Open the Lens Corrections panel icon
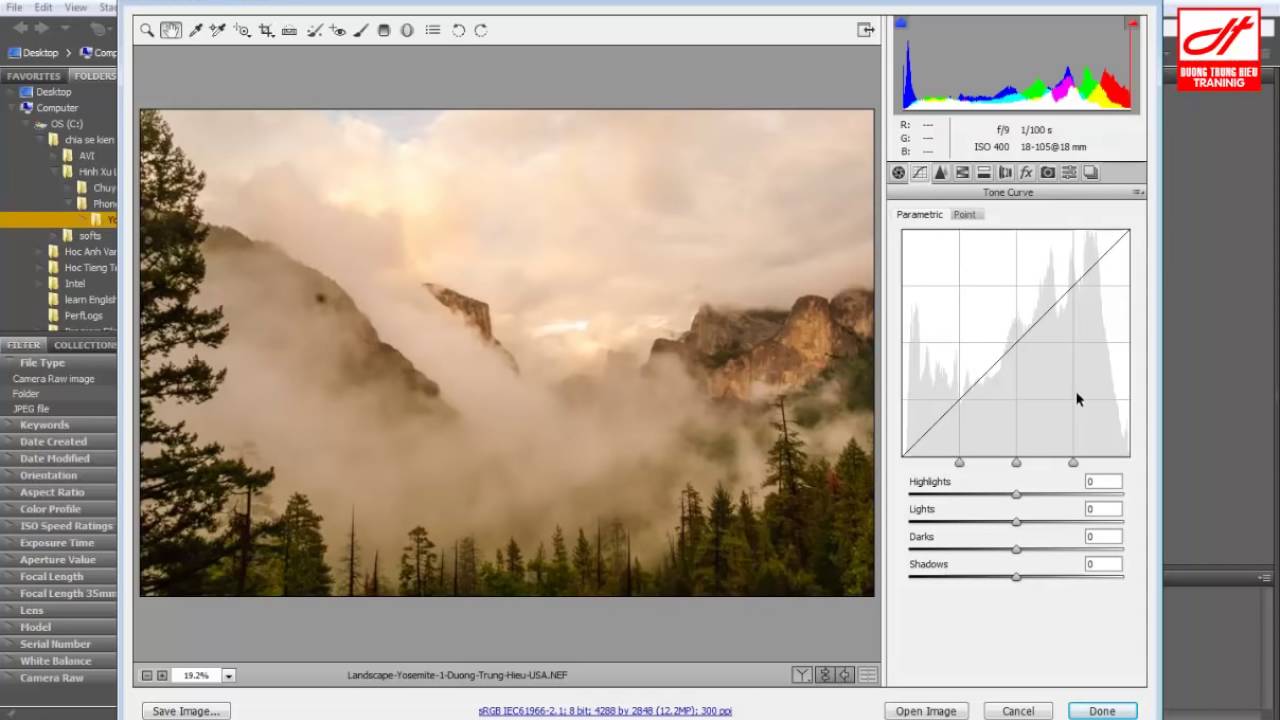Screen dimensions: 1280x720 [x=1005, y=173]
